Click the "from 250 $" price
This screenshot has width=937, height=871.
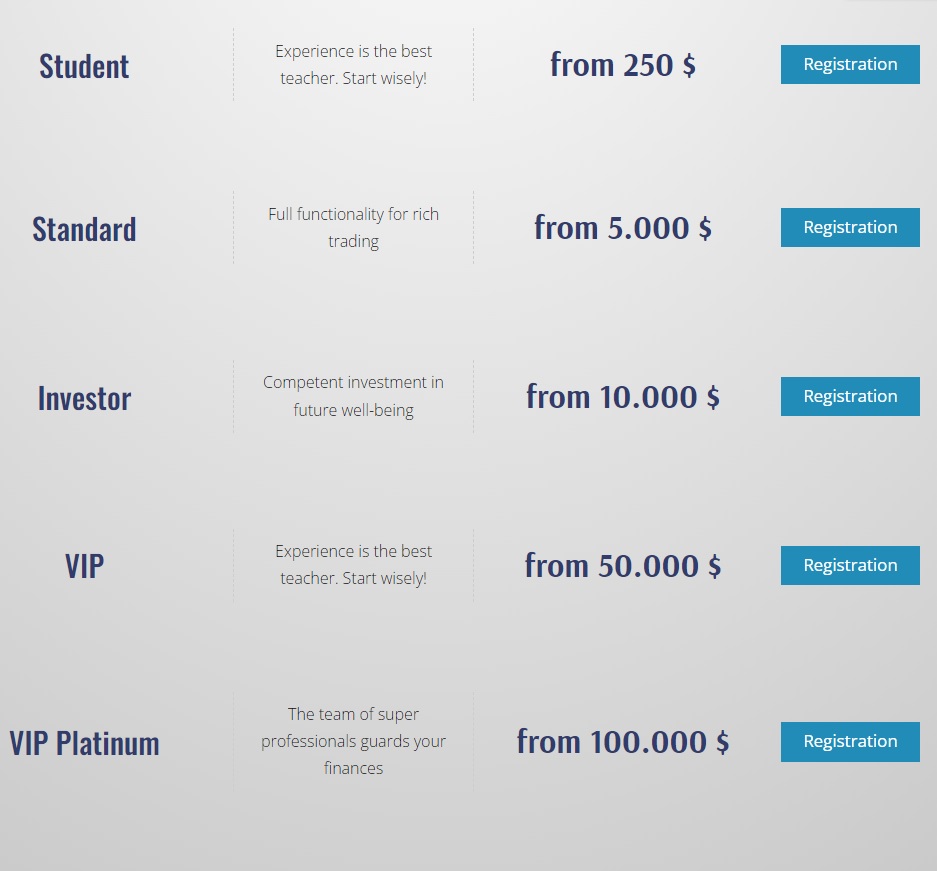(x=622, y=65)
